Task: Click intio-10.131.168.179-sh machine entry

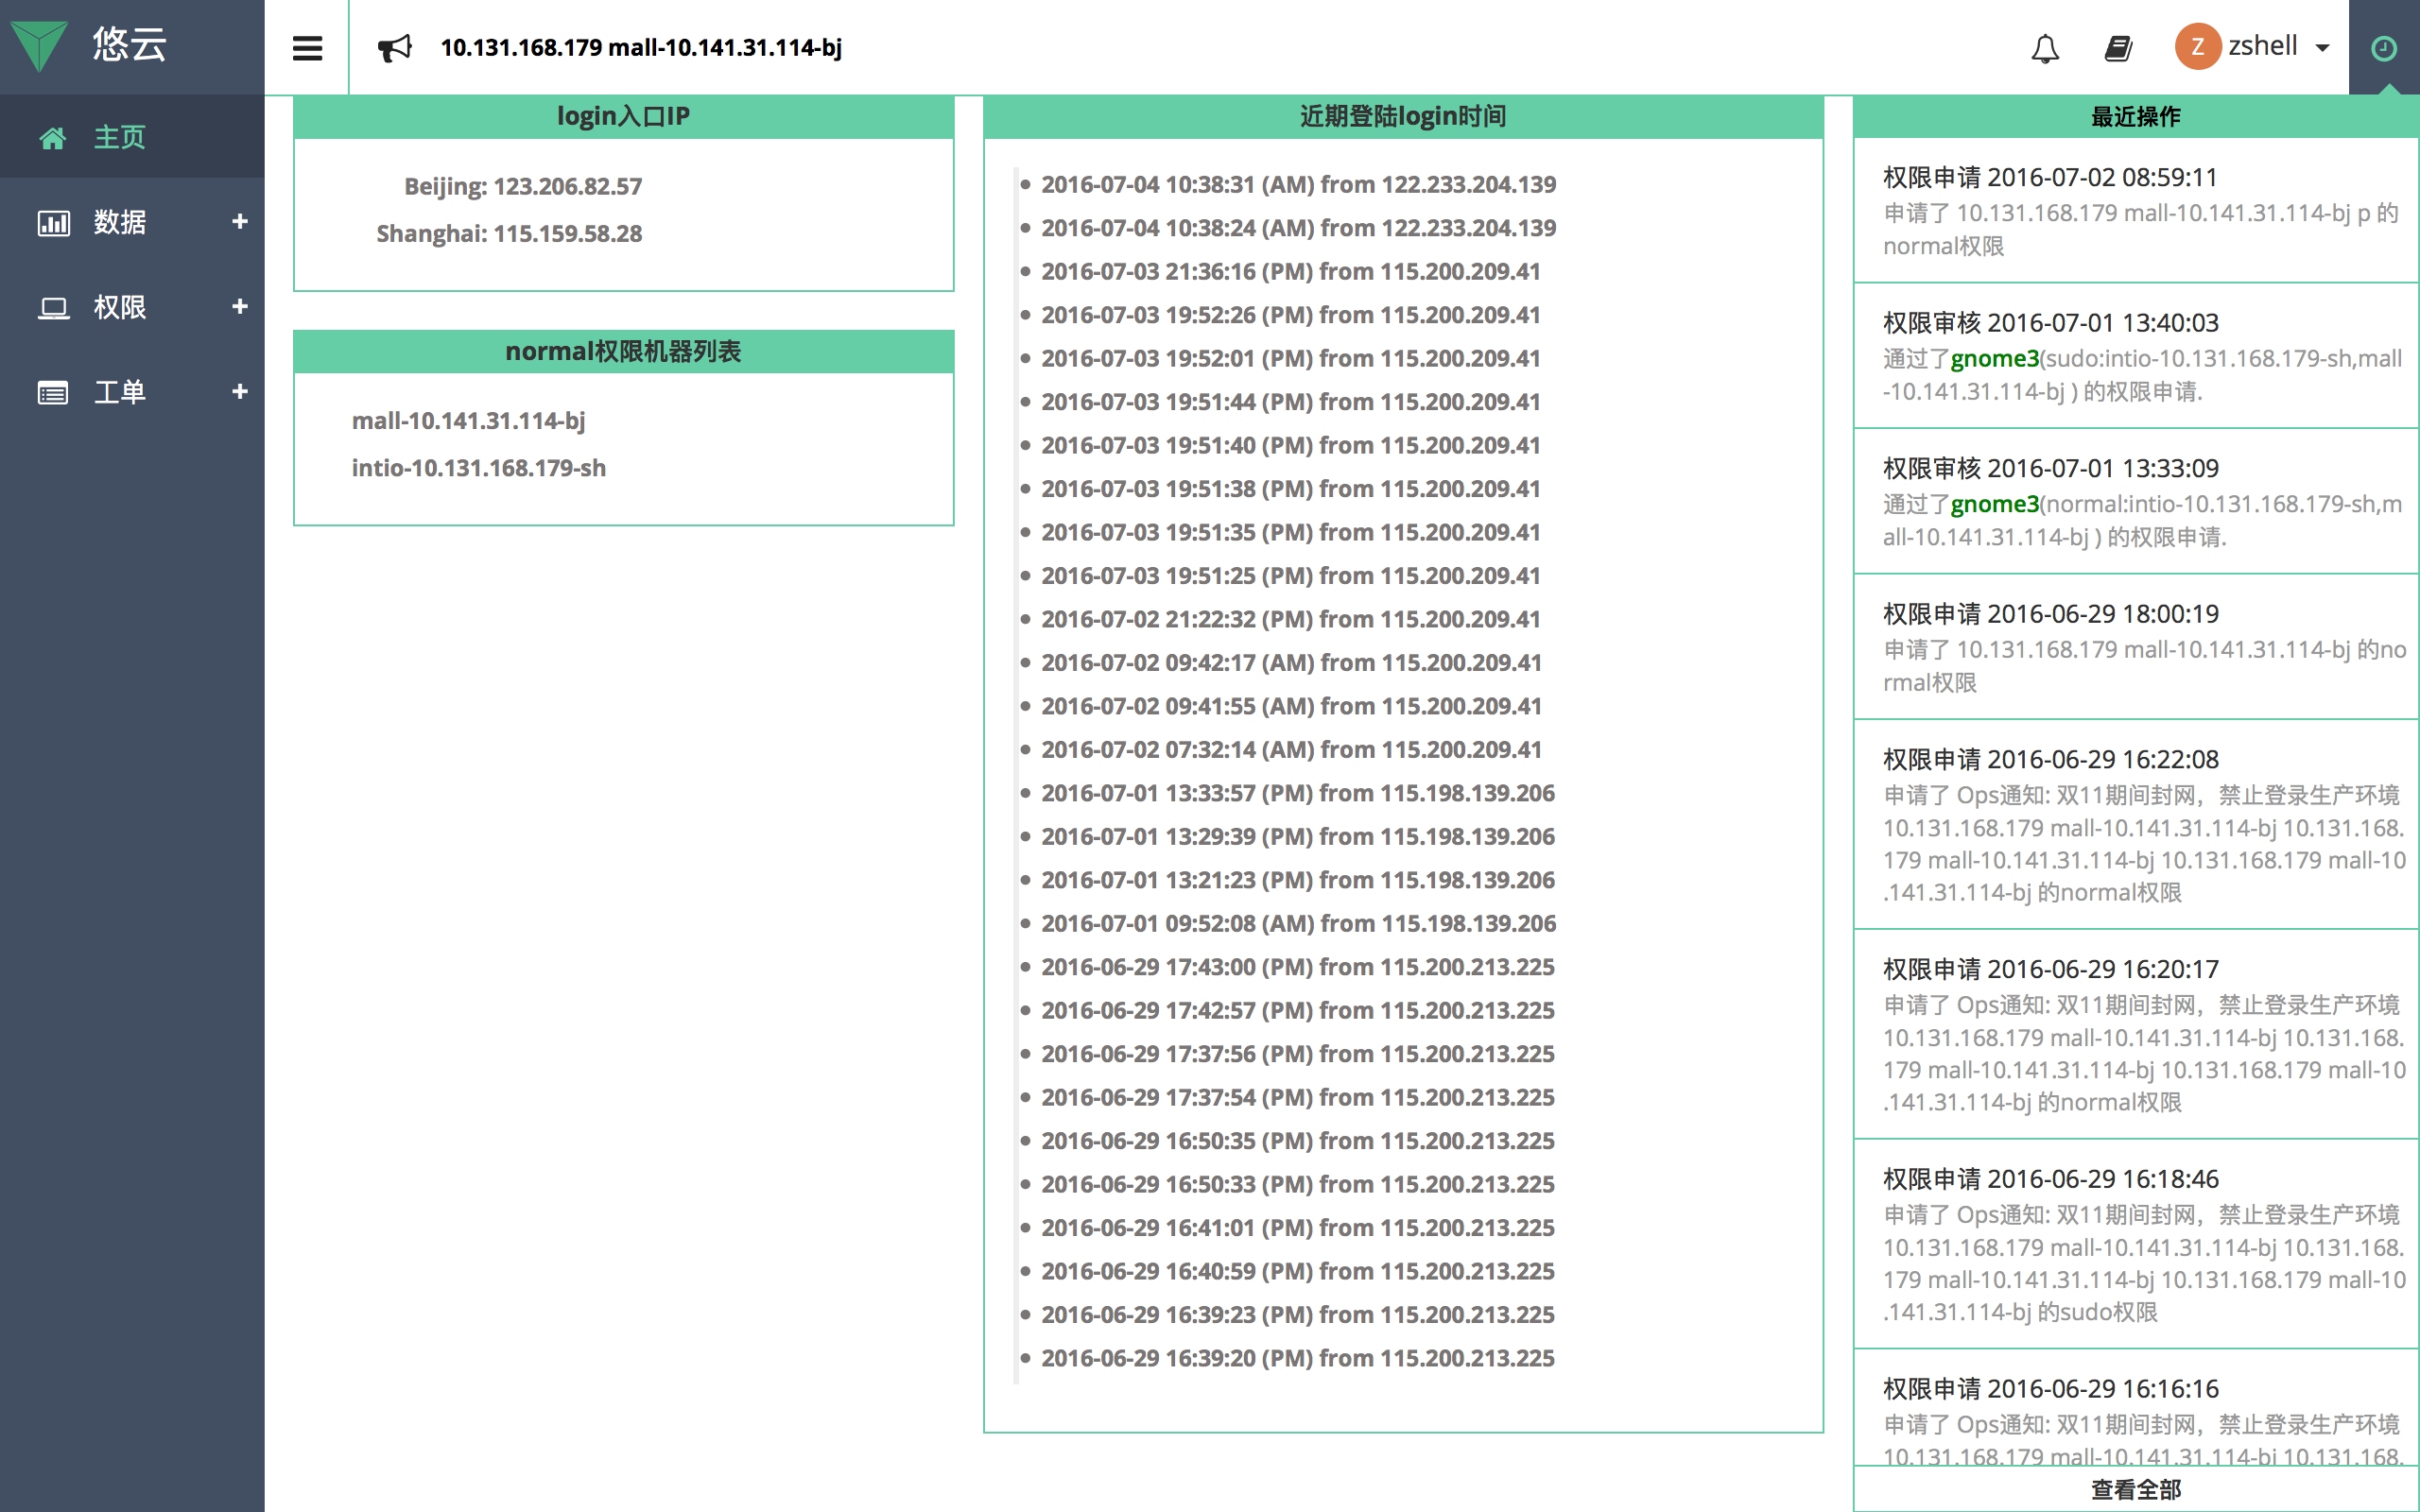Action: point(478,468)
